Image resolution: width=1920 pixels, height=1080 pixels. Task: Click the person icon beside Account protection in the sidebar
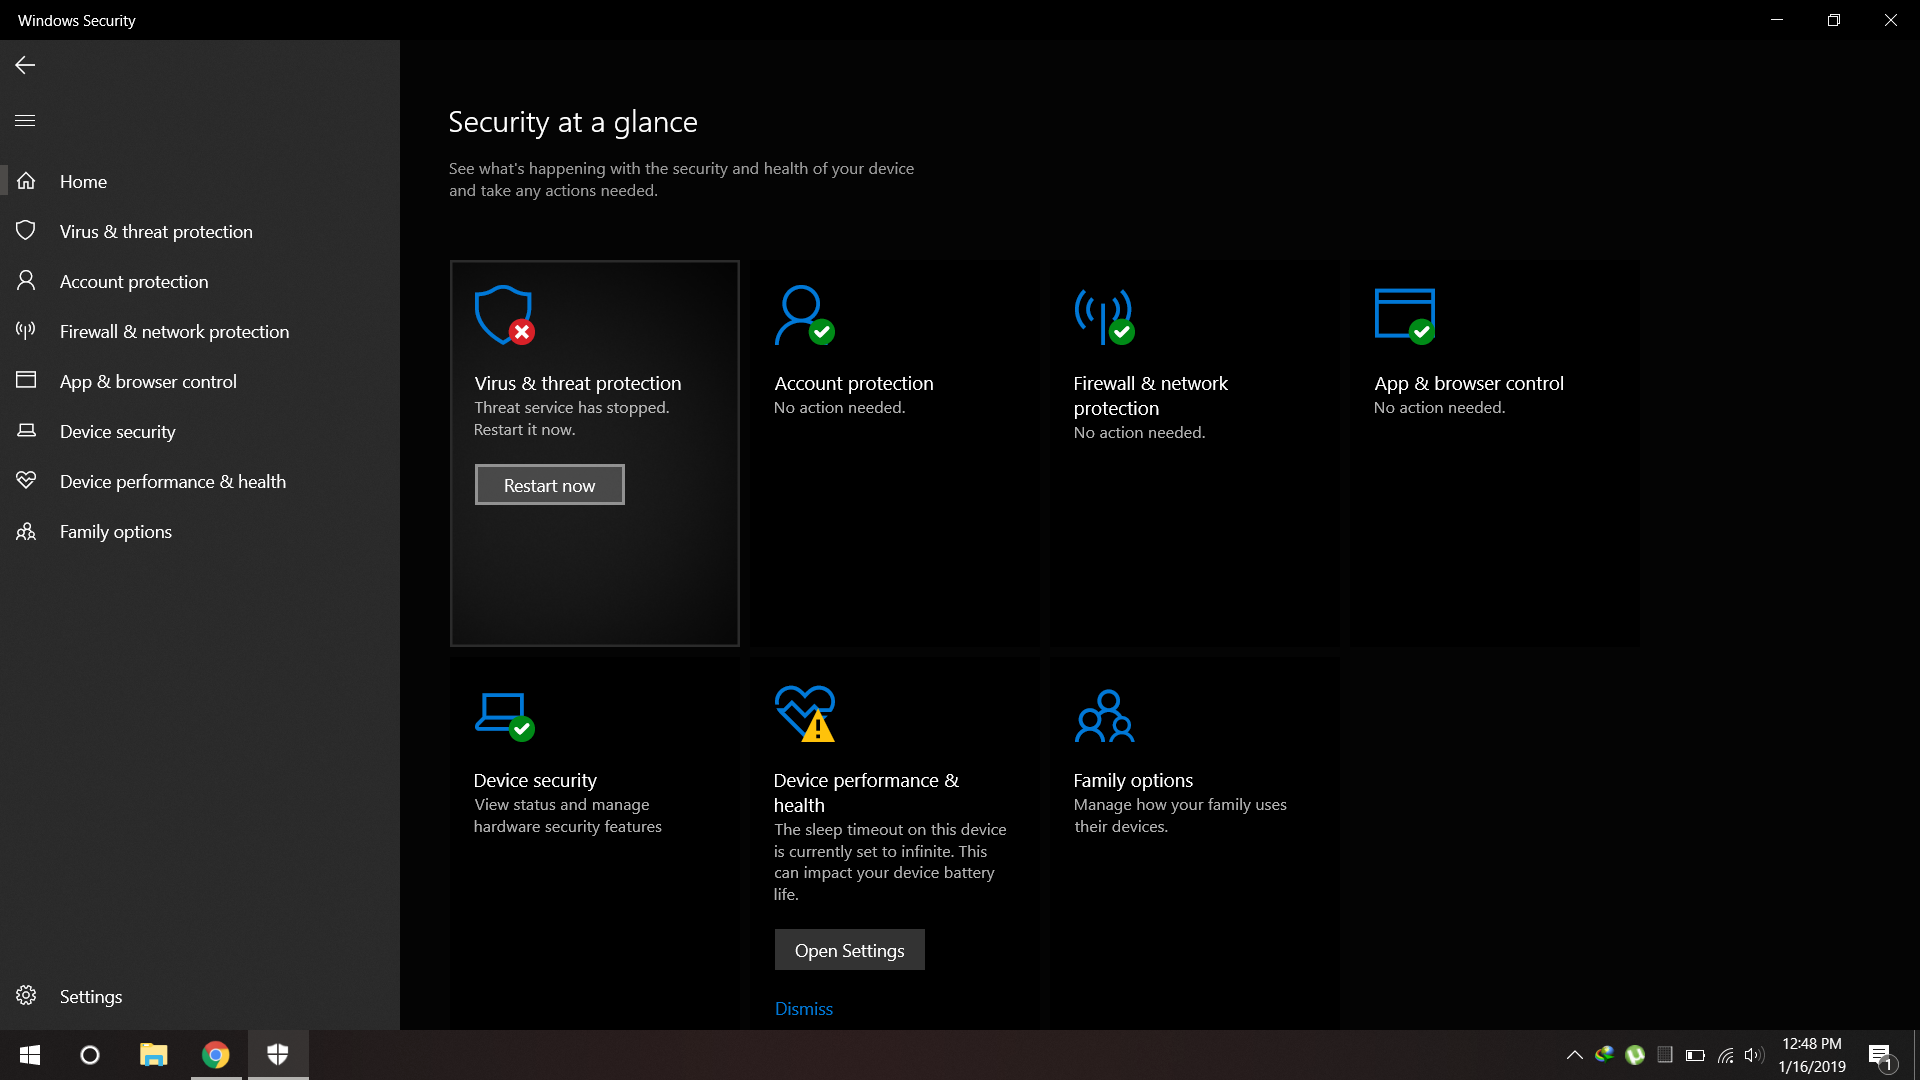pyautogui.click(x=26, y=281)
